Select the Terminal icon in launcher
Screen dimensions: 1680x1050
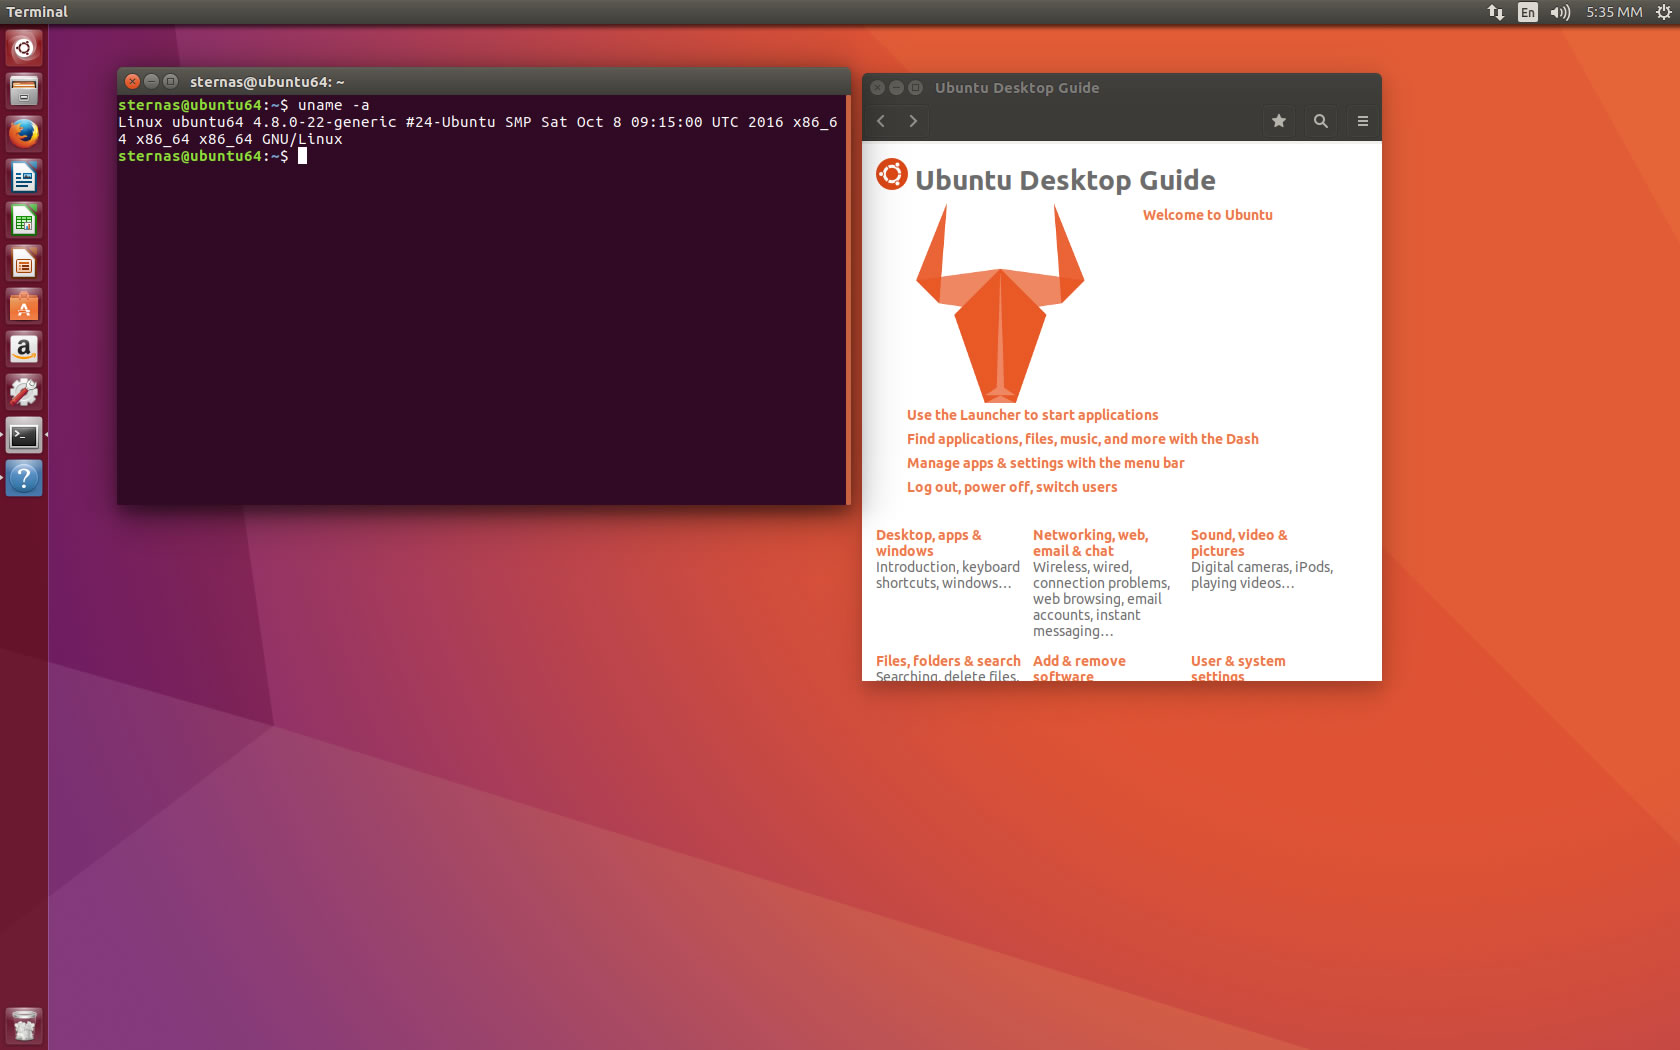point(24,435)
